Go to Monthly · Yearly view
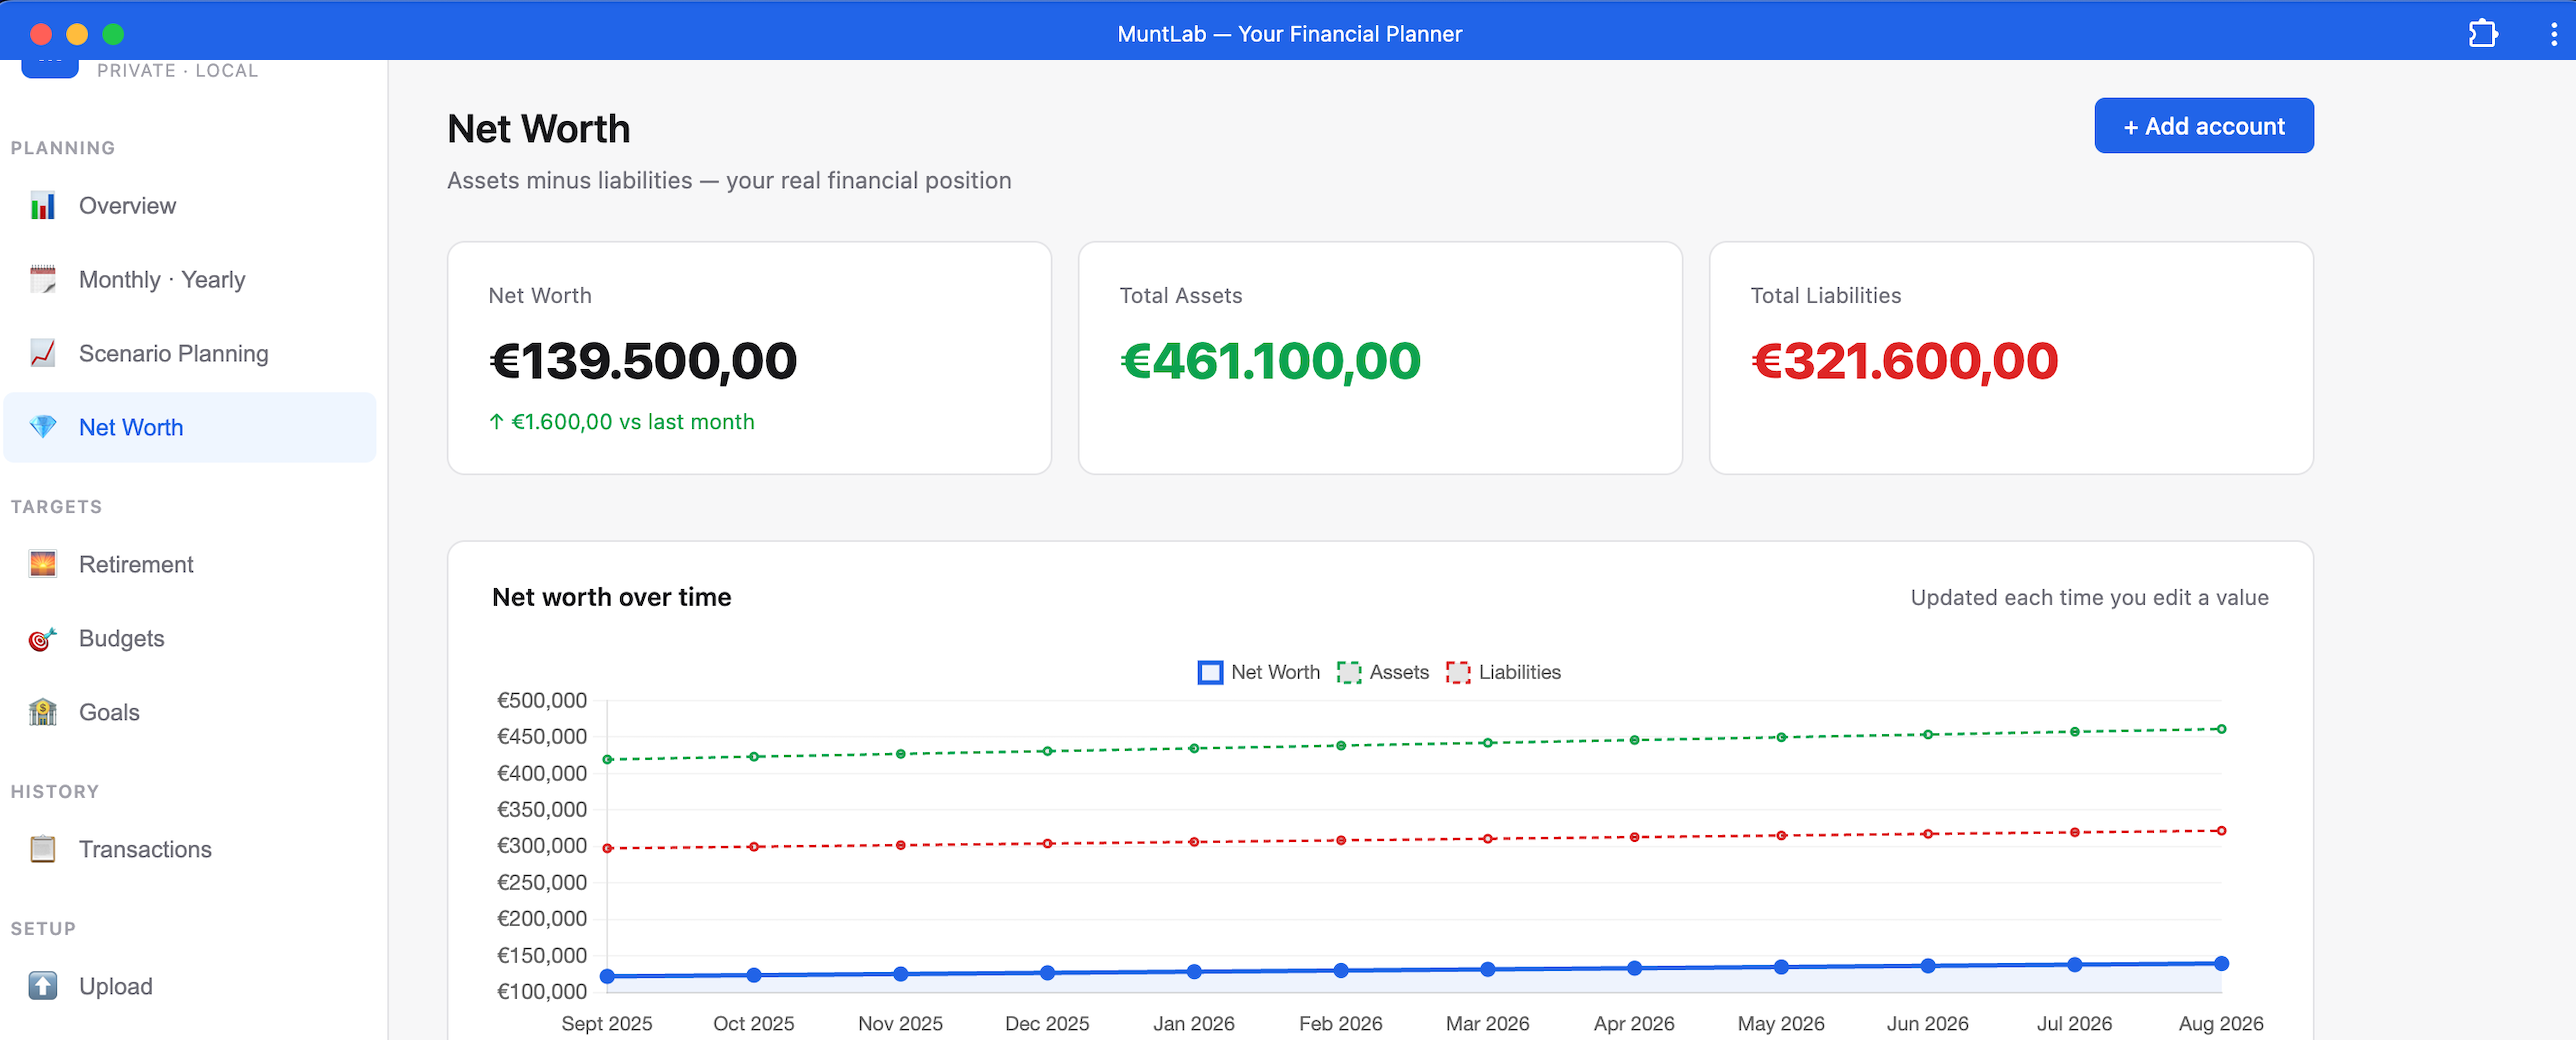 point(190,280)
